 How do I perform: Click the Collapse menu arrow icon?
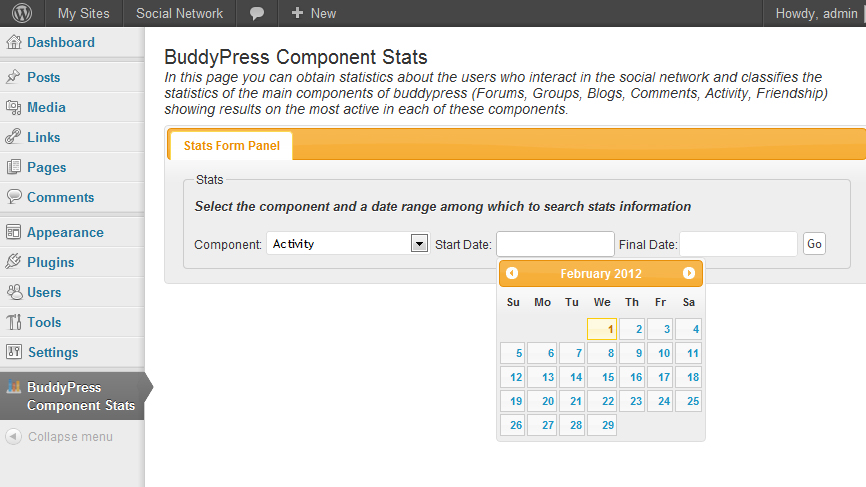(x=14, y=436)
